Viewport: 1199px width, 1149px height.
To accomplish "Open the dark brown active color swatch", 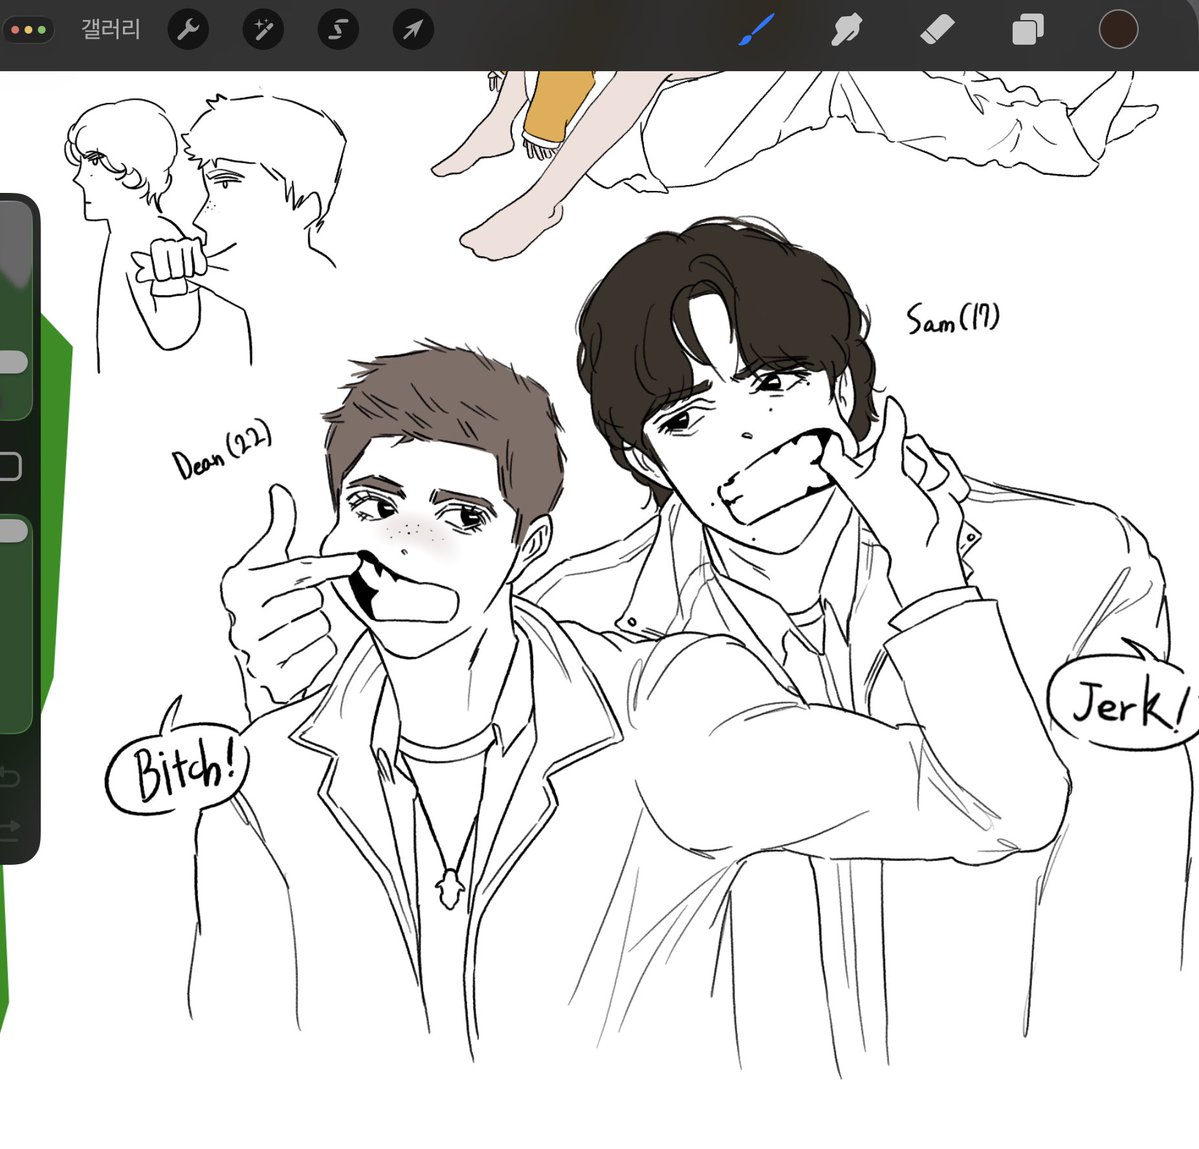I will pos(1118,30).
